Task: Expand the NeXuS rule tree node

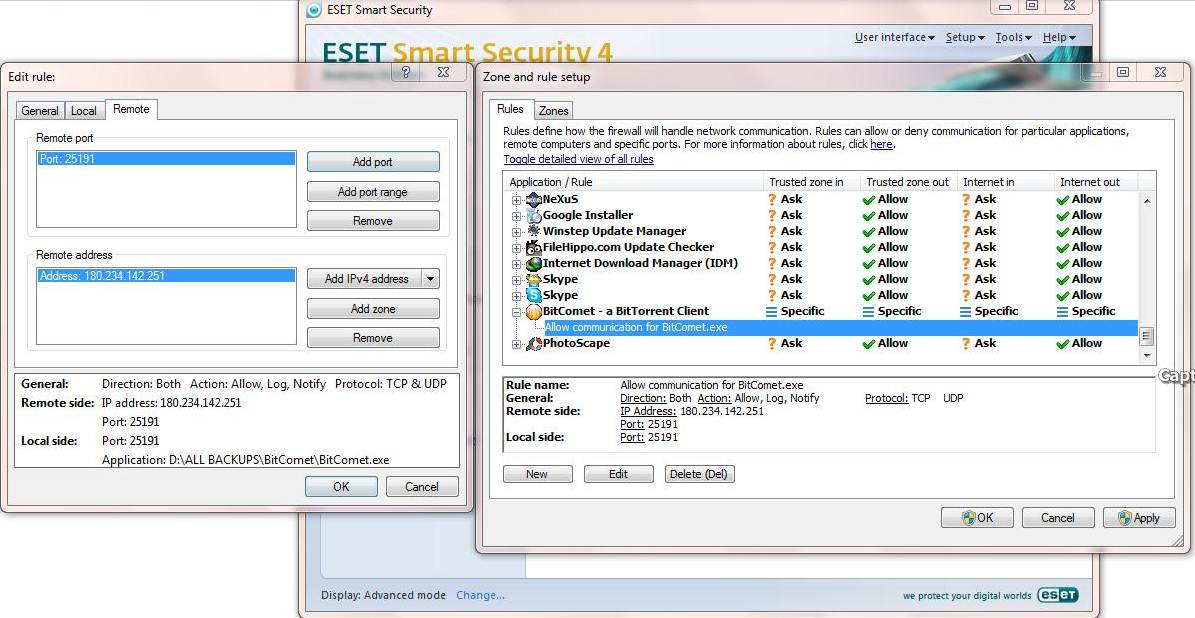Action: (x=517, y=200)
